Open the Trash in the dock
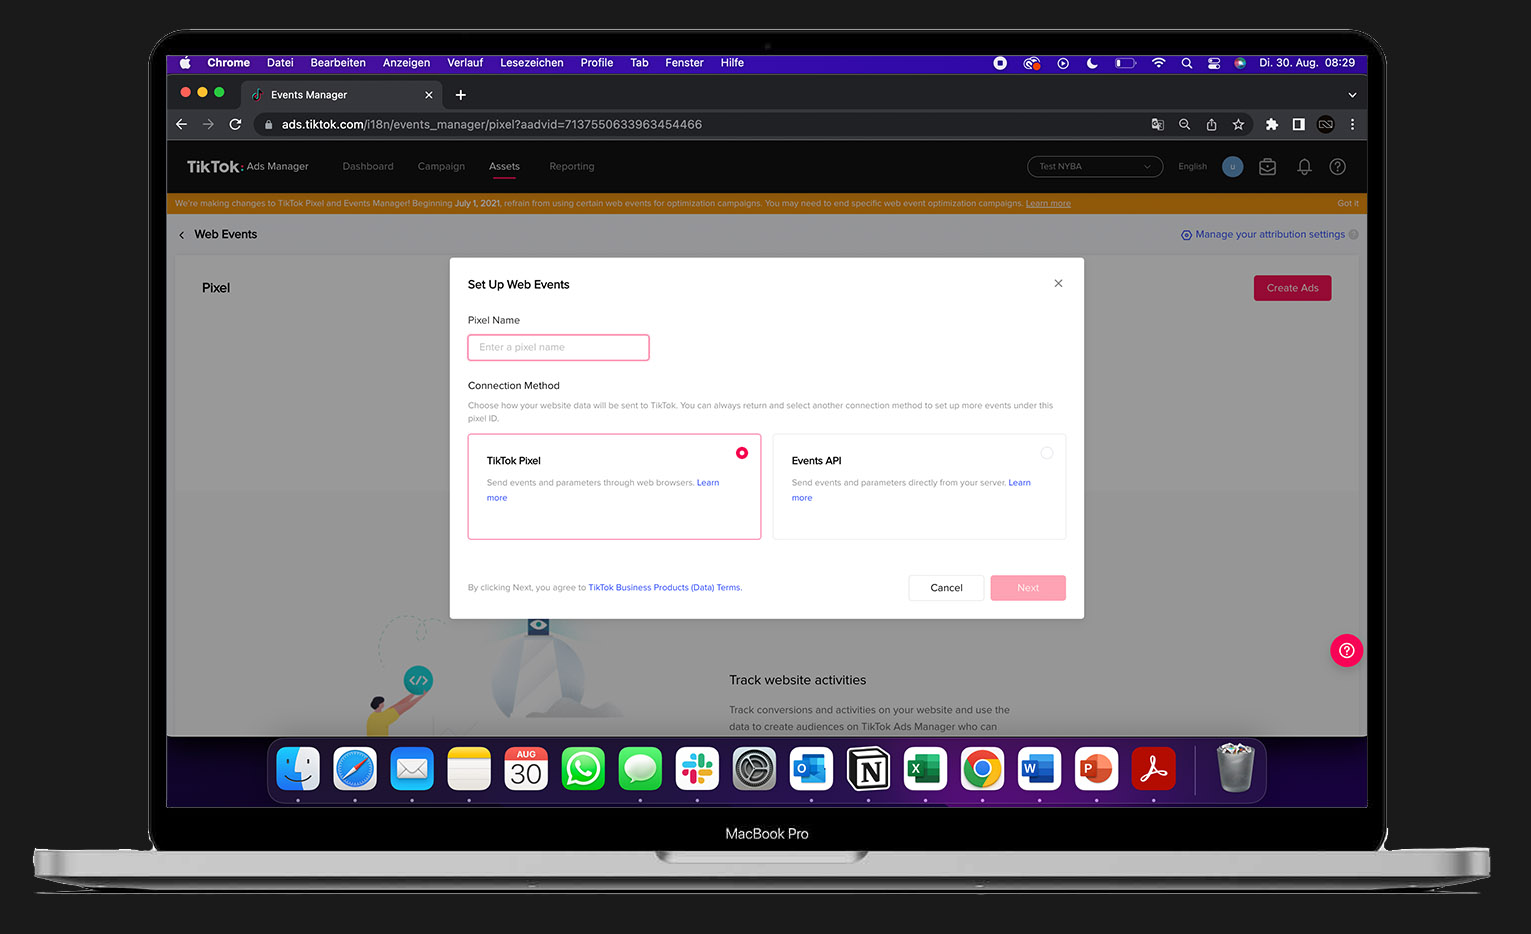The image size is (1531, 934). click(x=1235, y=769)
